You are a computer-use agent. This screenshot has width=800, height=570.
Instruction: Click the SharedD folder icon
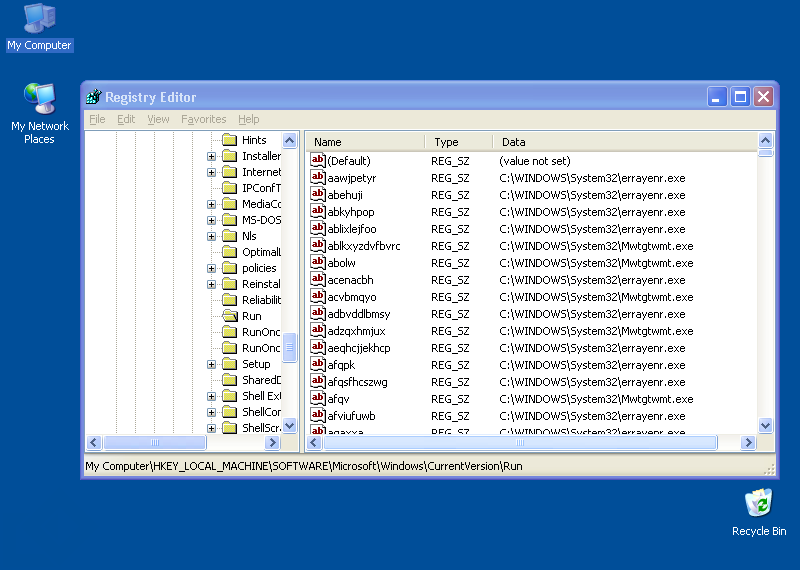(x=230, y=380)
